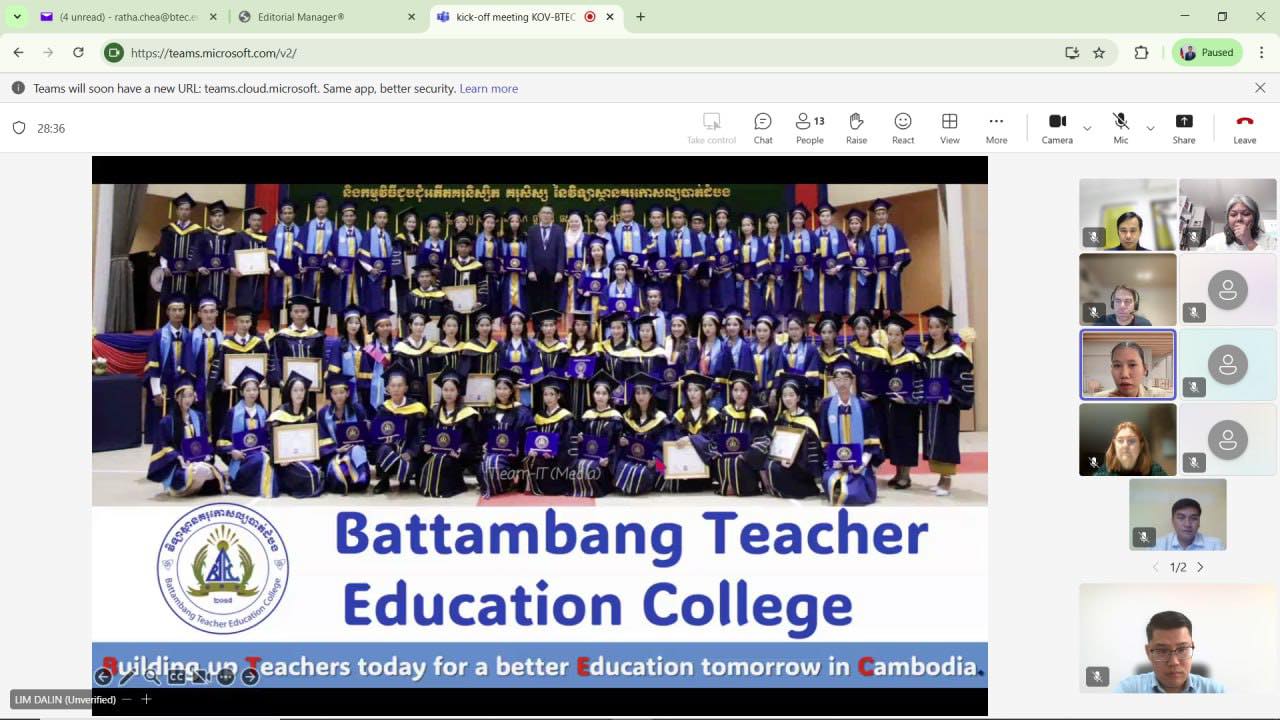The height and width of the screenshot is (720, 1280).
Task: Open the magnifier zoom tool on the slide
Action: (151, 676)
